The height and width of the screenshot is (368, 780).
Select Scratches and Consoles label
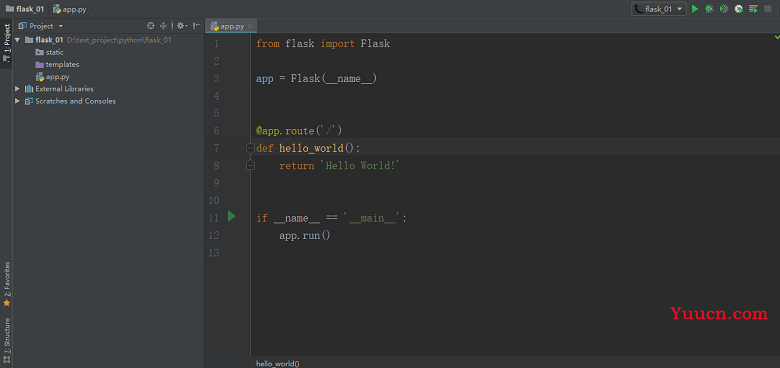75,101
